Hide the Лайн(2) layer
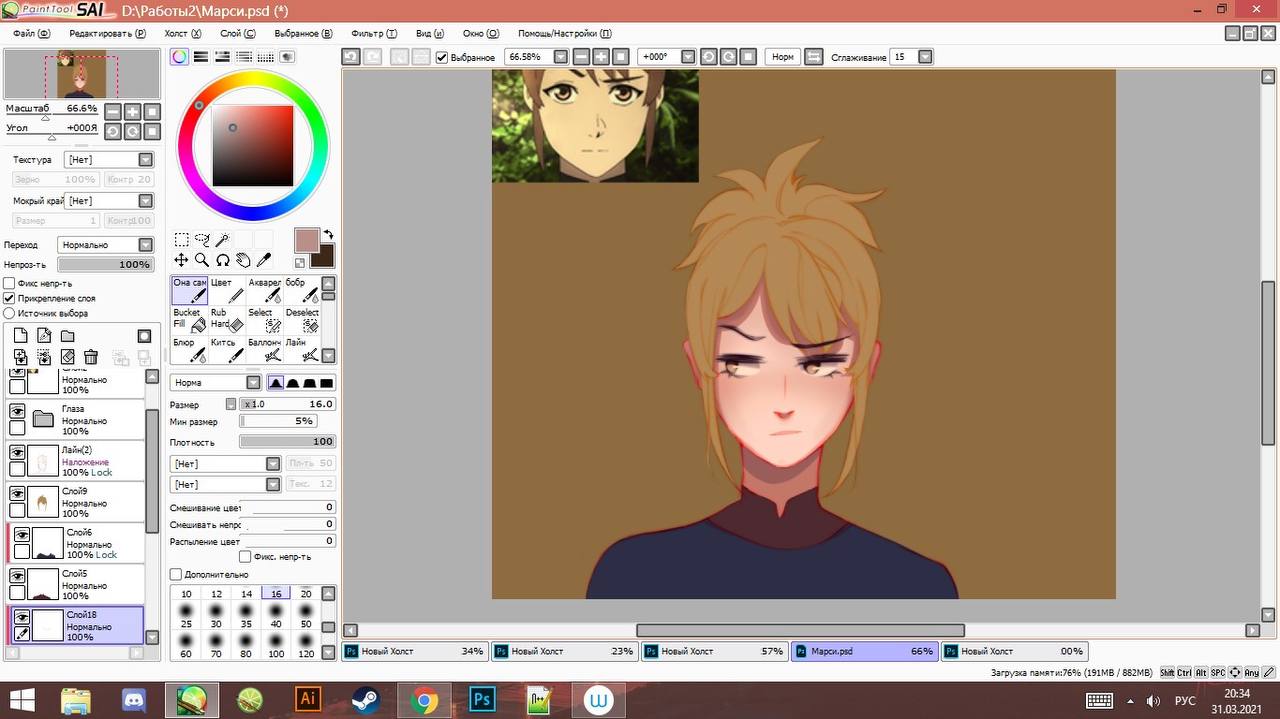 [x=17, y=452]
